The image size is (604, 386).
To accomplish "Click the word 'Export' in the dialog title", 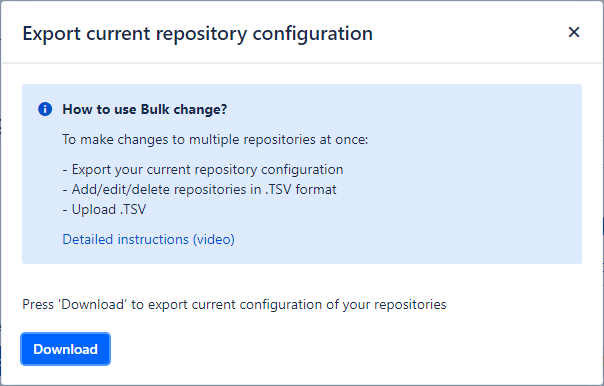I will pyautogui.click(x=52, y=34).
